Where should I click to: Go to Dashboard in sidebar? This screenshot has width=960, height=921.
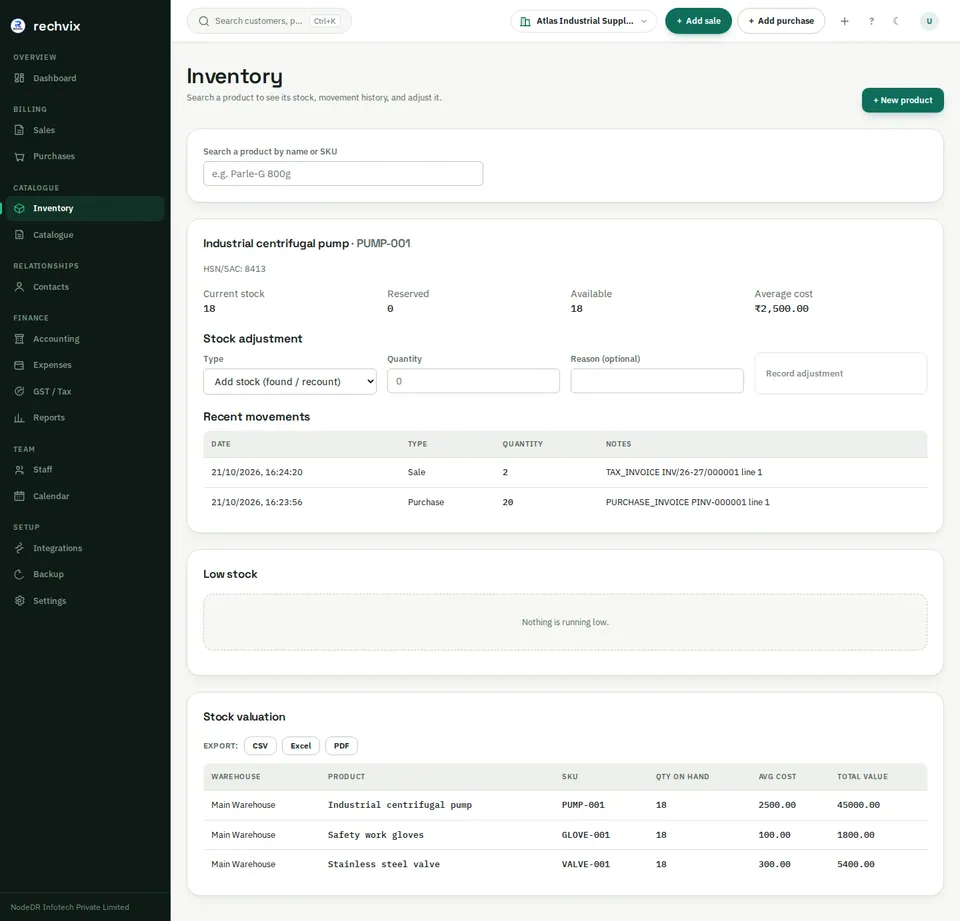84,78
